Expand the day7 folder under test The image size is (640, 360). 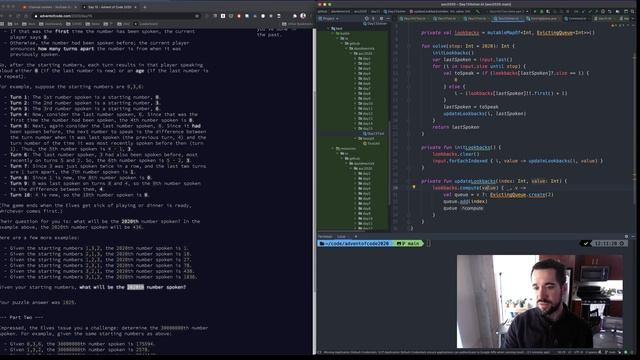click(356, 88)
